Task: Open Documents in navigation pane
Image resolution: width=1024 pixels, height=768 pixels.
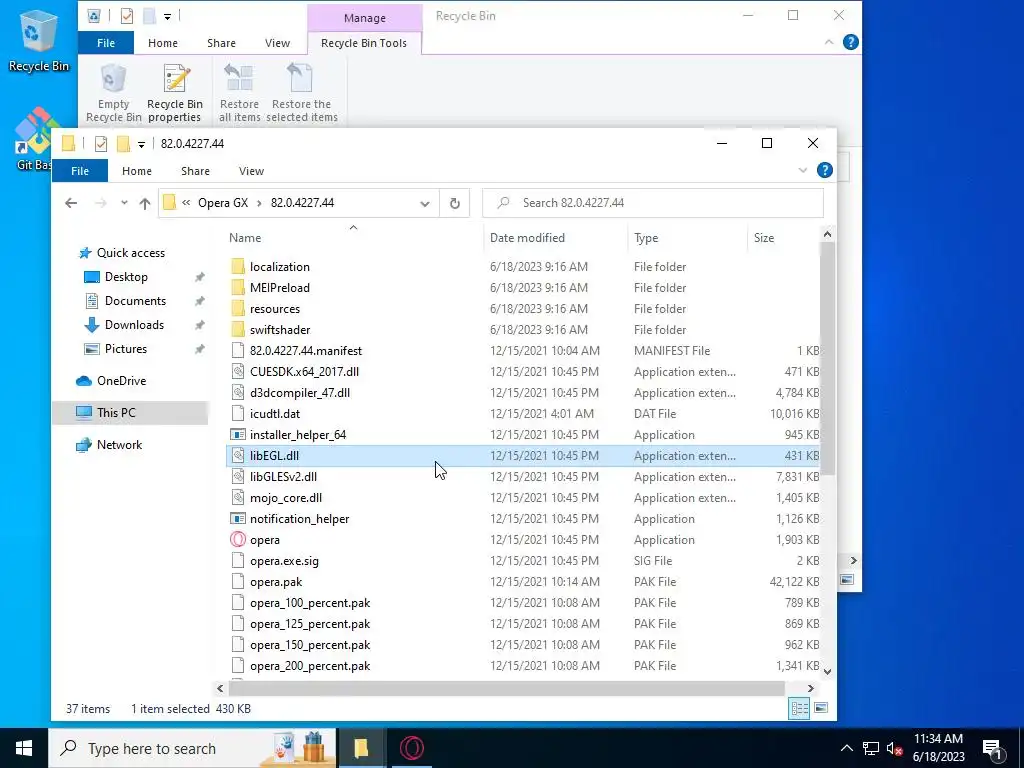Action: coord(135,301)
